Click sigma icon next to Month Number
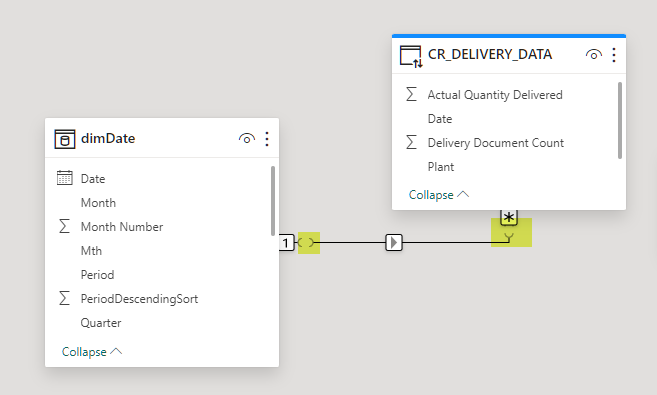Viewport: 657px width, 395px height. 64,226
